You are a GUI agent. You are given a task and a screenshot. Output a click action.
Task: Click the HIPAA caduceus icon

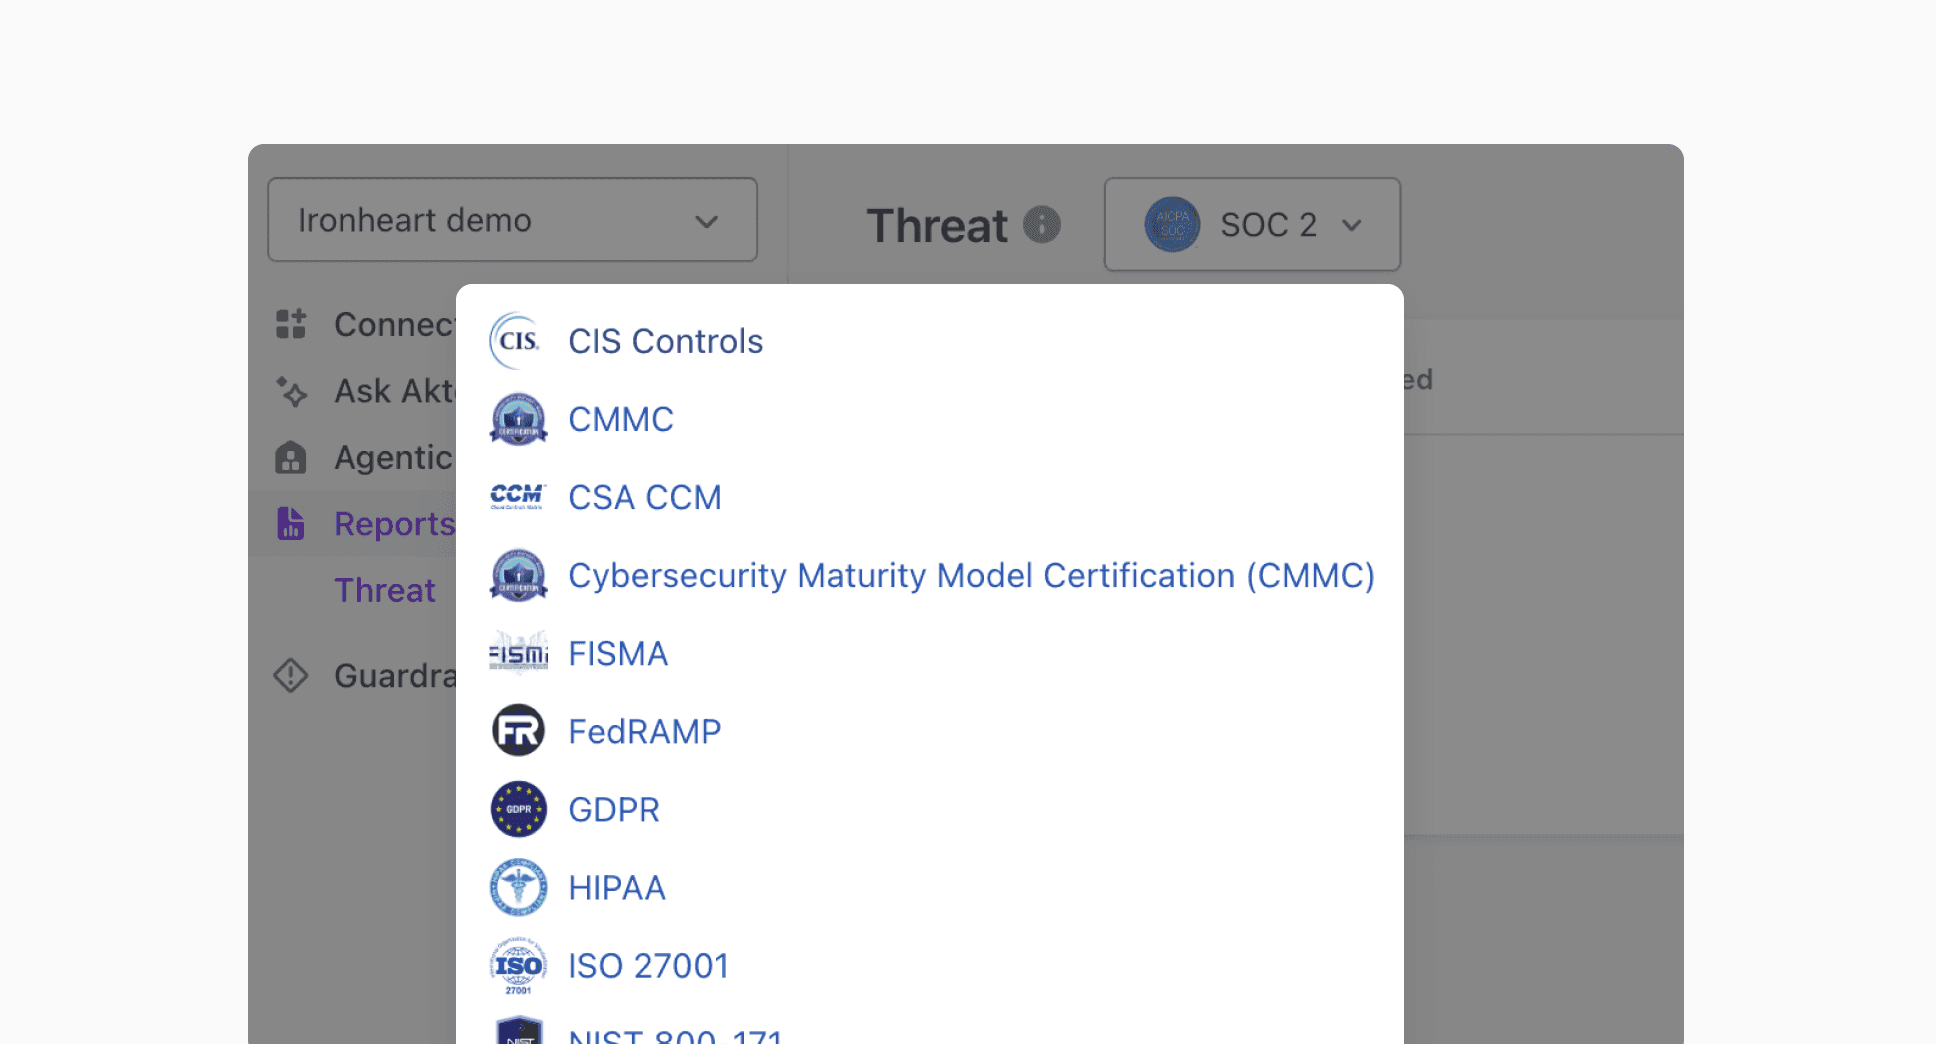(x=518, y=887)
